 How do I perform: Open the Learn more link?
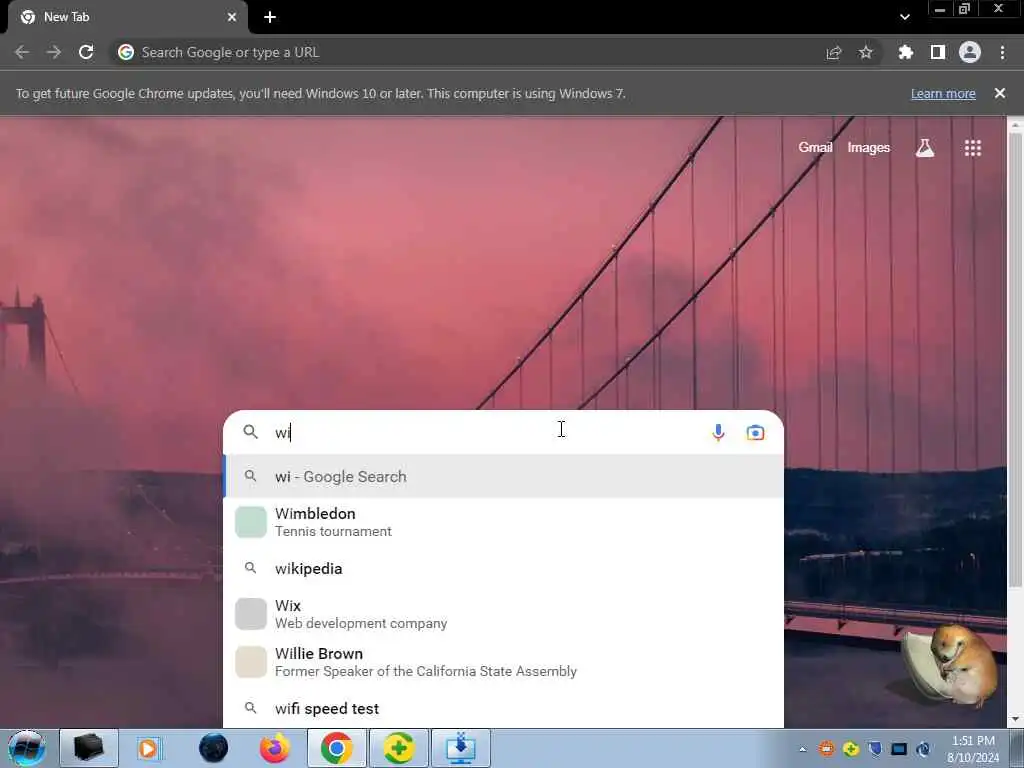[943, 93]
